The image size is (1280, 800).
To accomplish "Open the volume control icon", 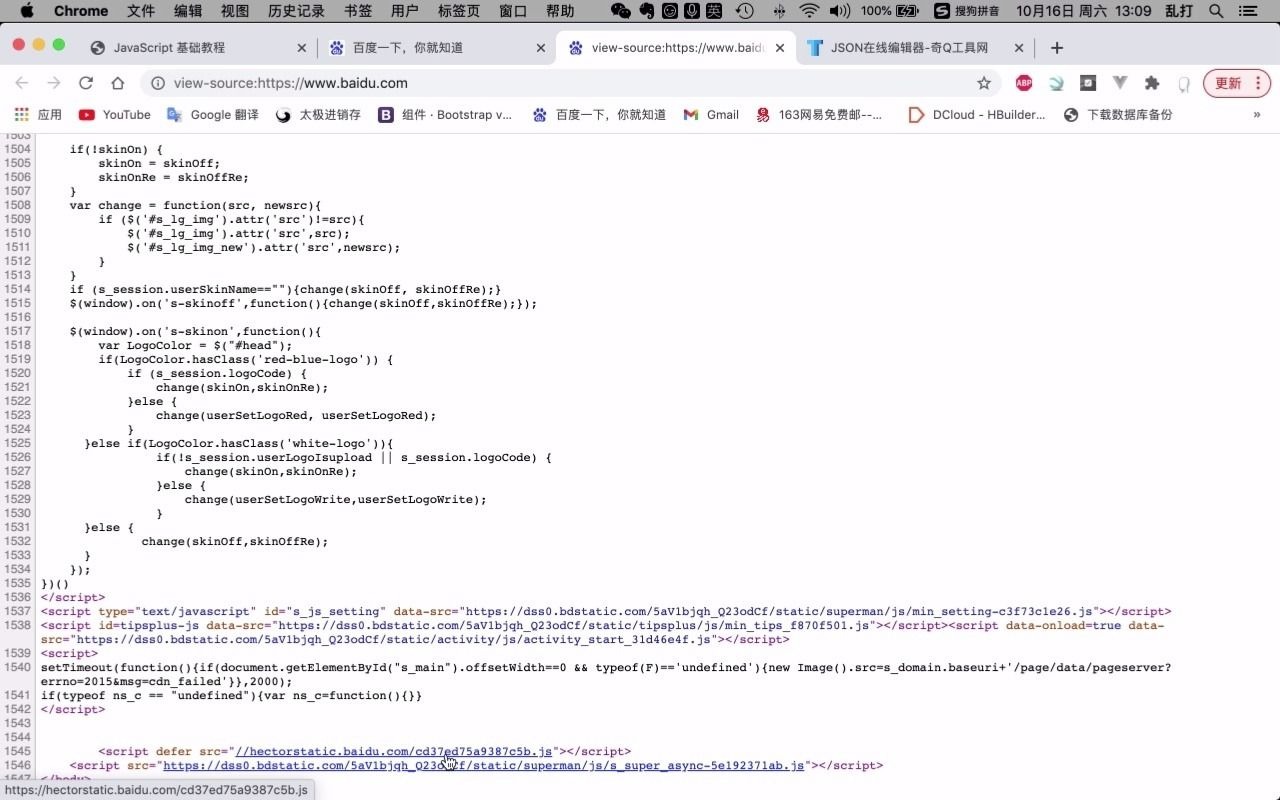I will tap(840, 11).
